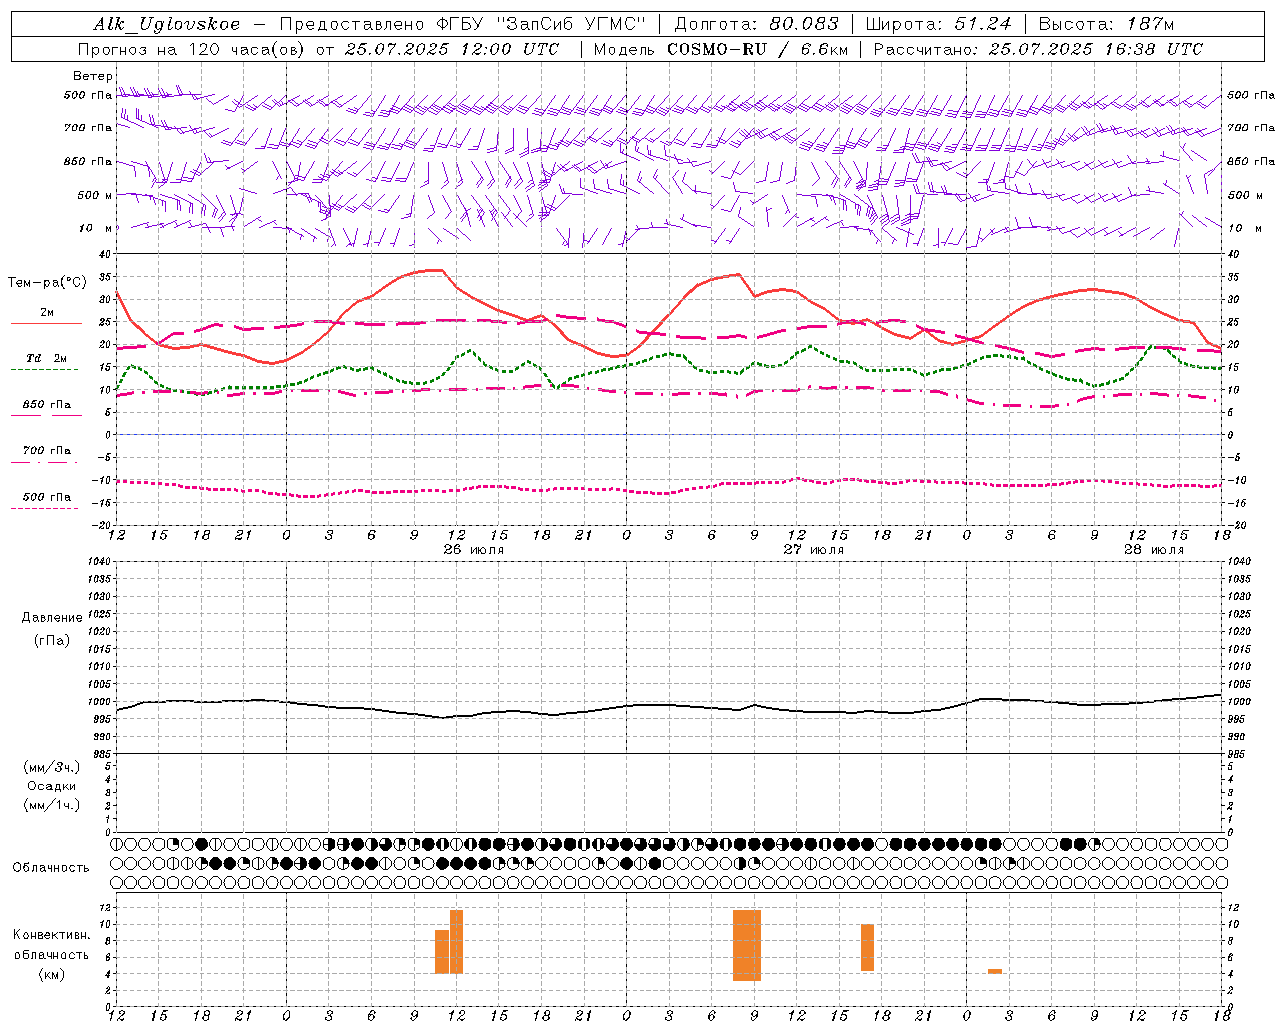Click the latitude value Широта: 51.24
Image resolution: width=1280 pixels, height=1024 pixels.
pos(939,24)
